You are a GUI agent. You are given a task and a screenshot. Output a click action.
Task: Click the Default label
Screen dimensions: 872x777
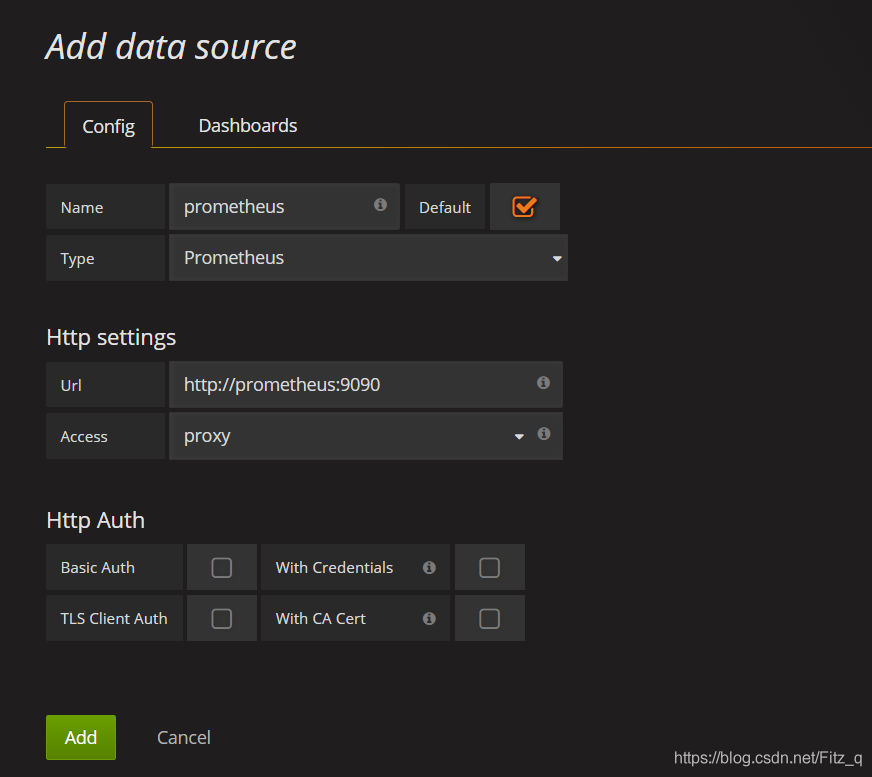click(x=445, y=207)
